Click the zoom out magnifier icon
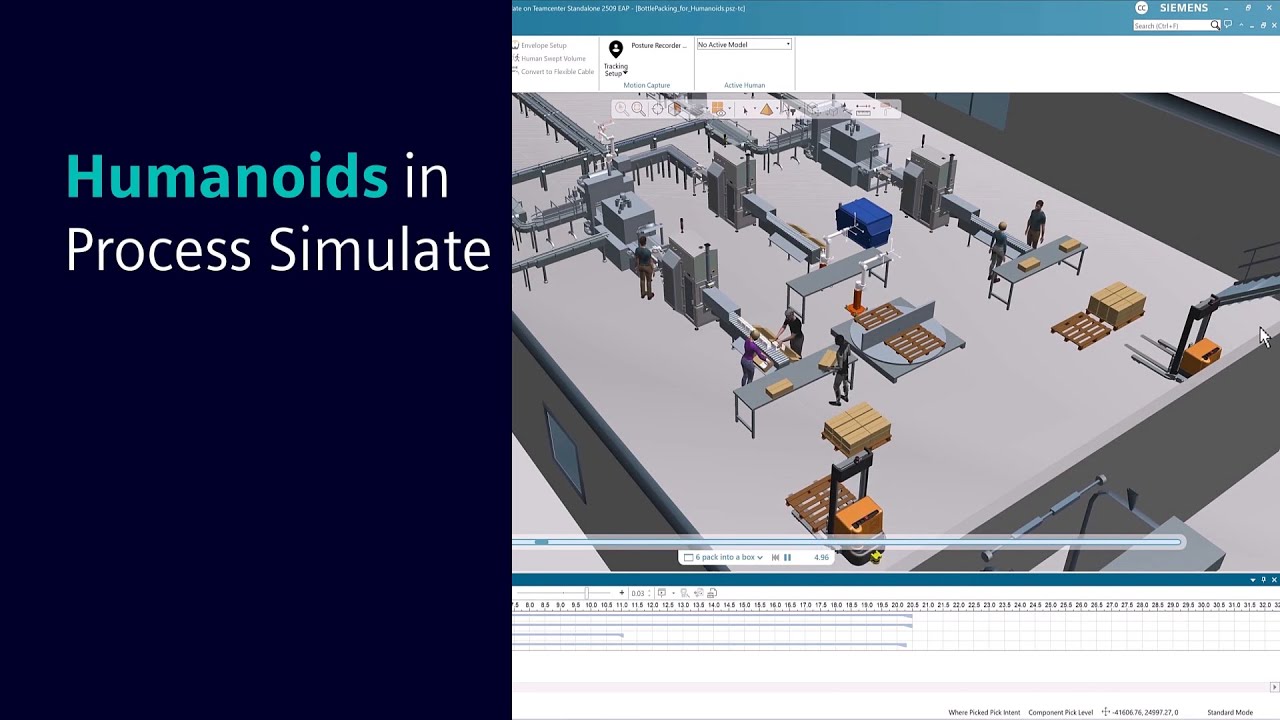The height and width of the screenshot is (720, 1280). point(622,108)
